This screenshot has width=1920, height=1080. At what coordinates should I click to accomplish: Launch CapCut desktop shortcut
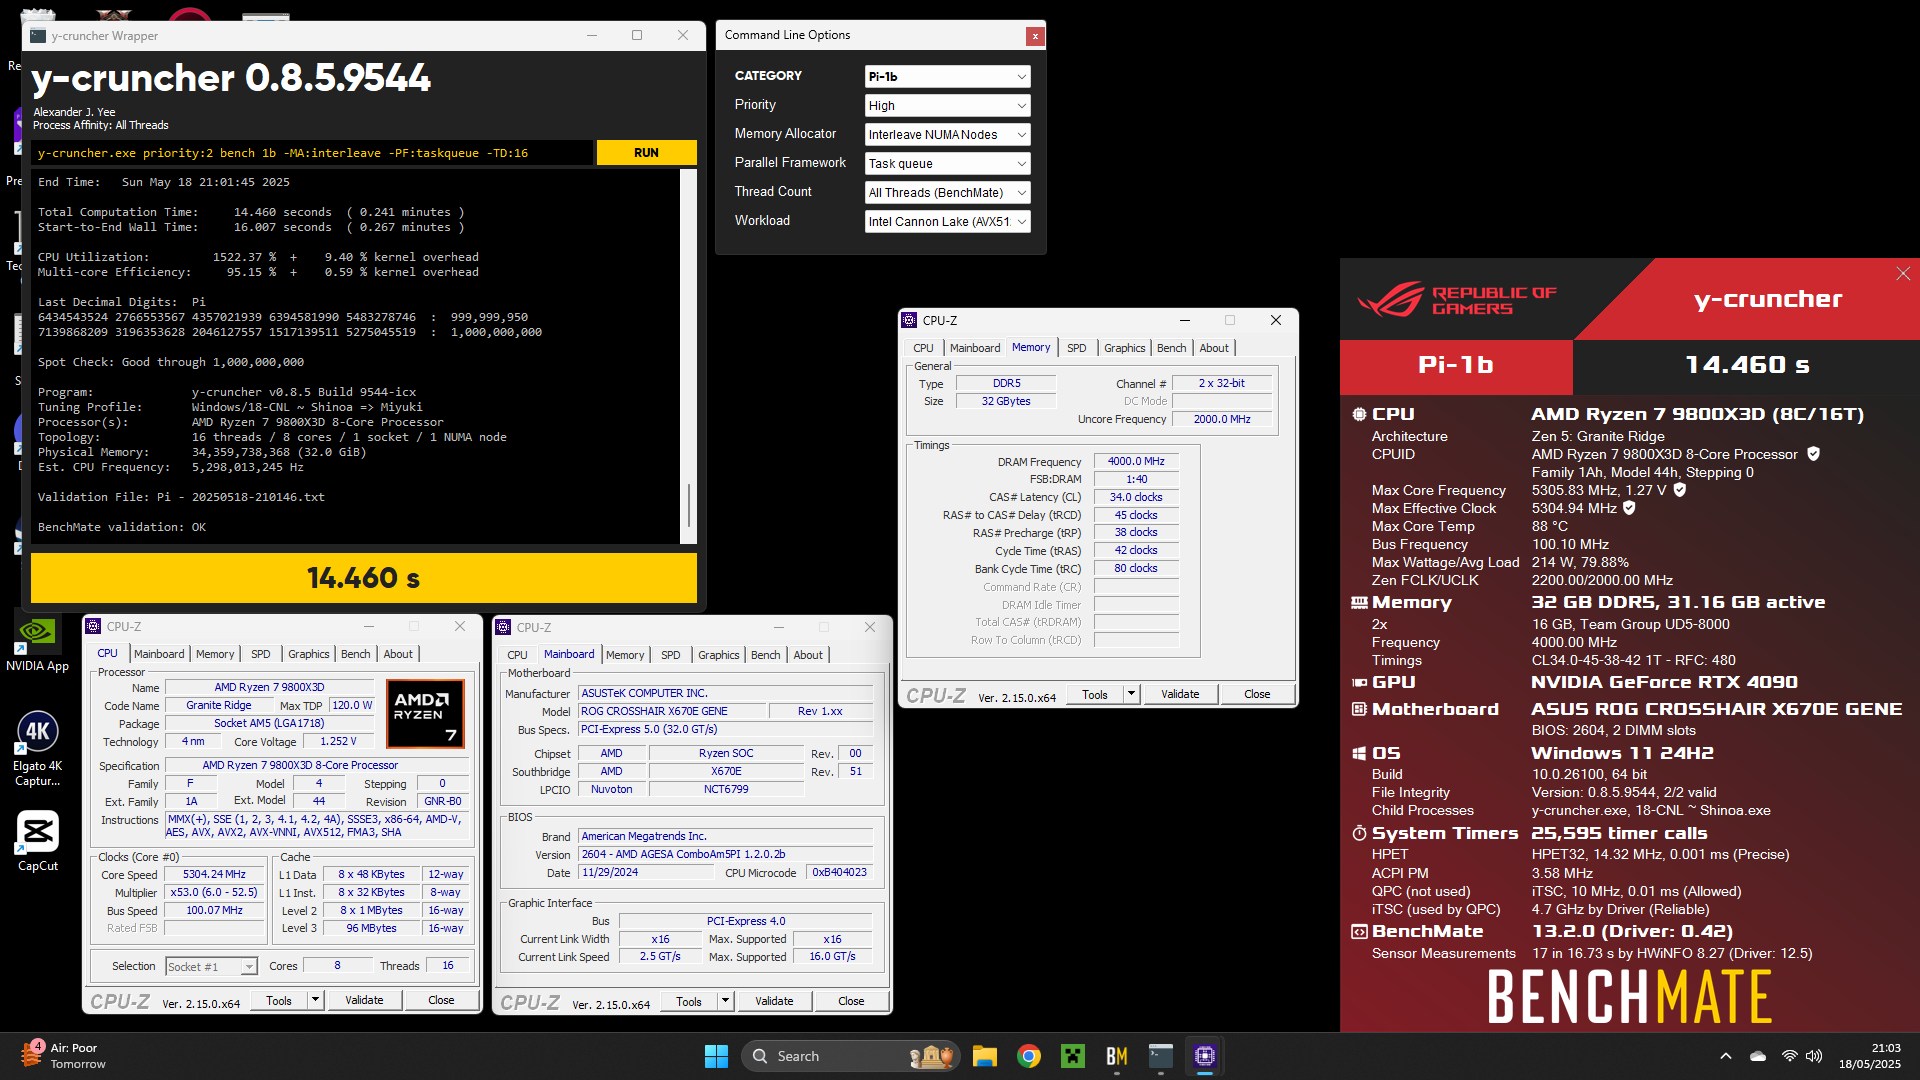37,840
